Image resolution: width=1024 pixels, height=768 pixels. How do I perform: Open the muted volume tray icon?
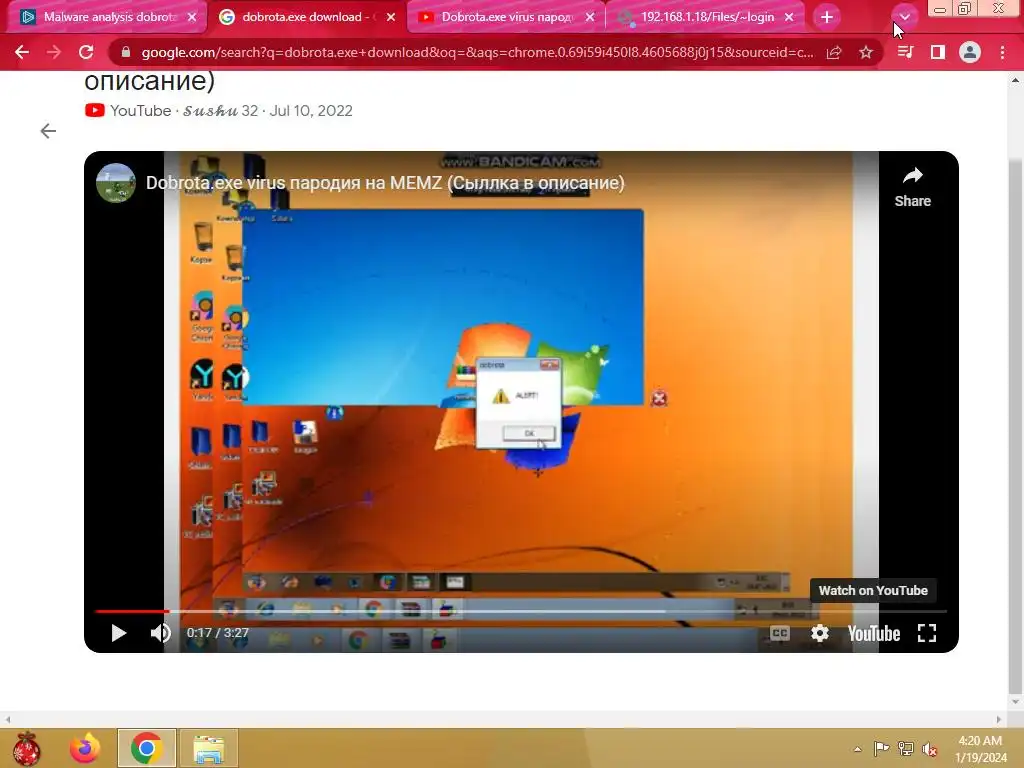coord(930,749)
